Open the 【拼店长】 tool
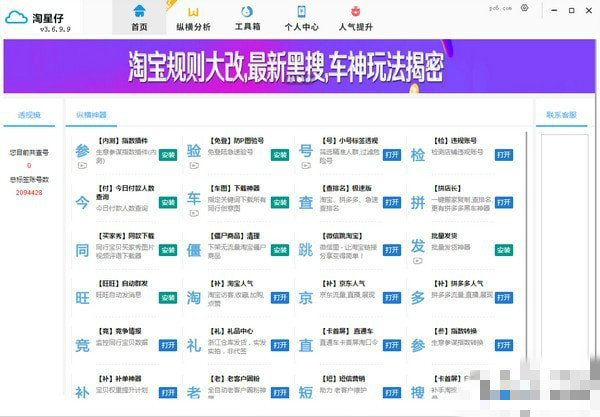Image resolution: width=600 pixels, height=417 pixels. 504,202
